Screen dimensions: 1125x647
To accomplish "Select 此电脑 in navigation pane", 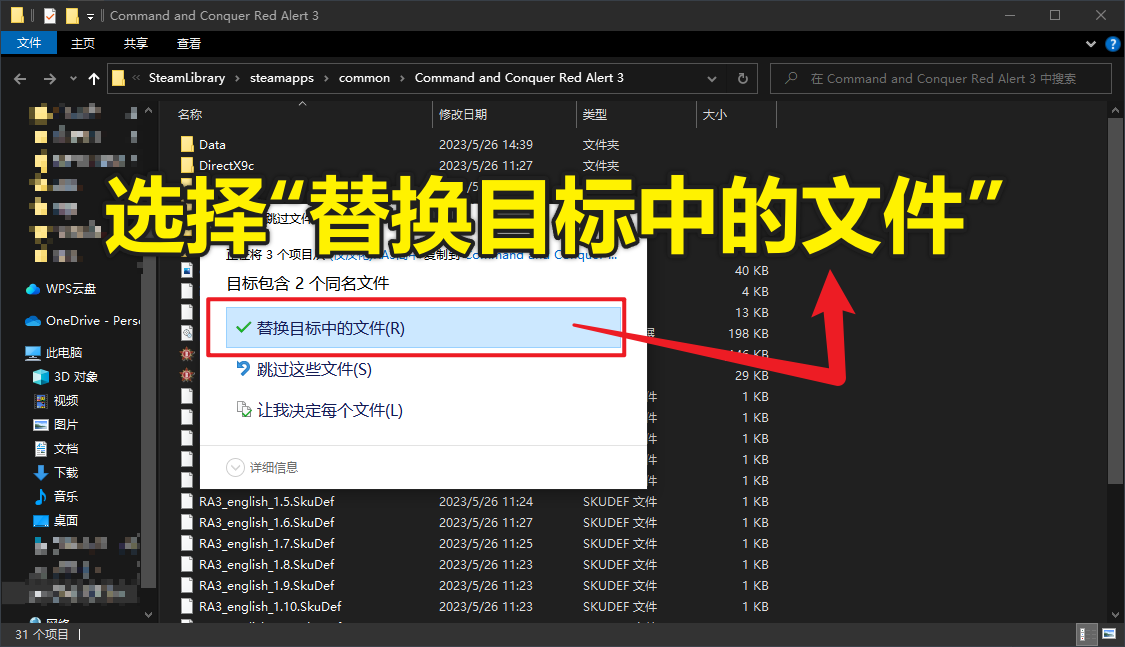I will coord(54,352).
